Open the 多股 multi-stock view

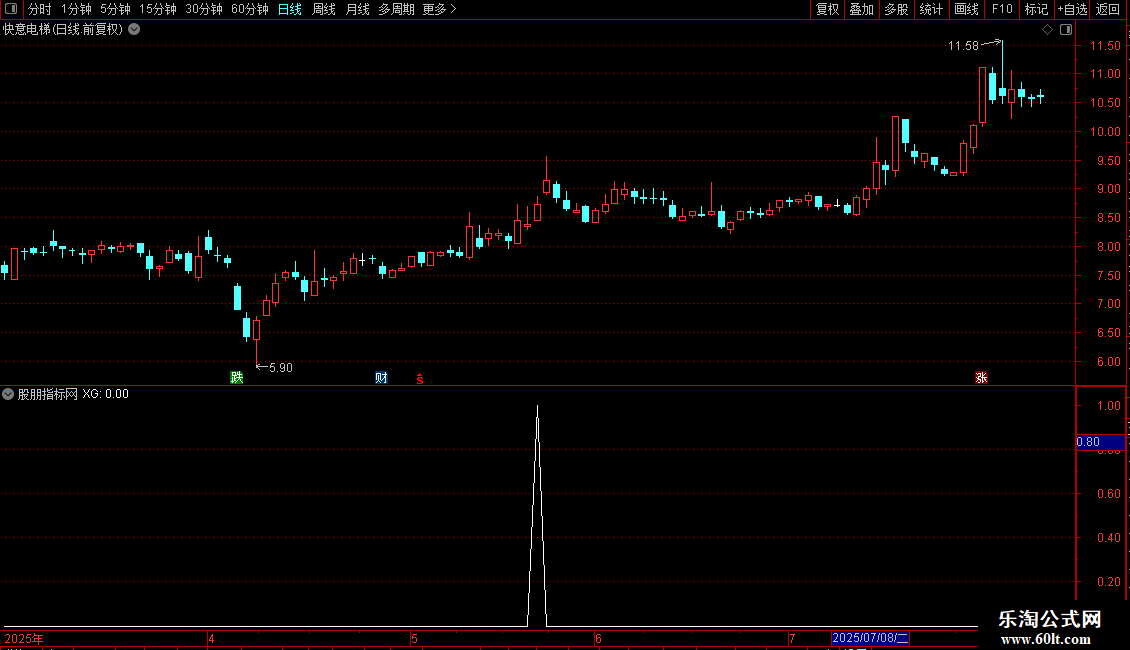coord(897,9)
